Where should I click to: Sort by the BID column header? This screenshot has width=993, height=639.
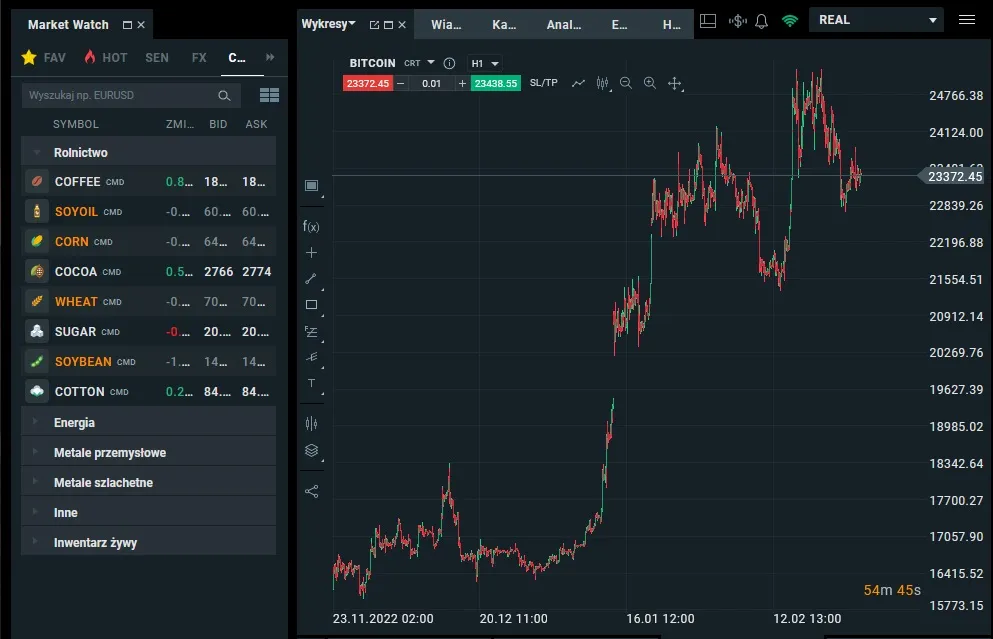pyautogui.click(x=218, y=124)
